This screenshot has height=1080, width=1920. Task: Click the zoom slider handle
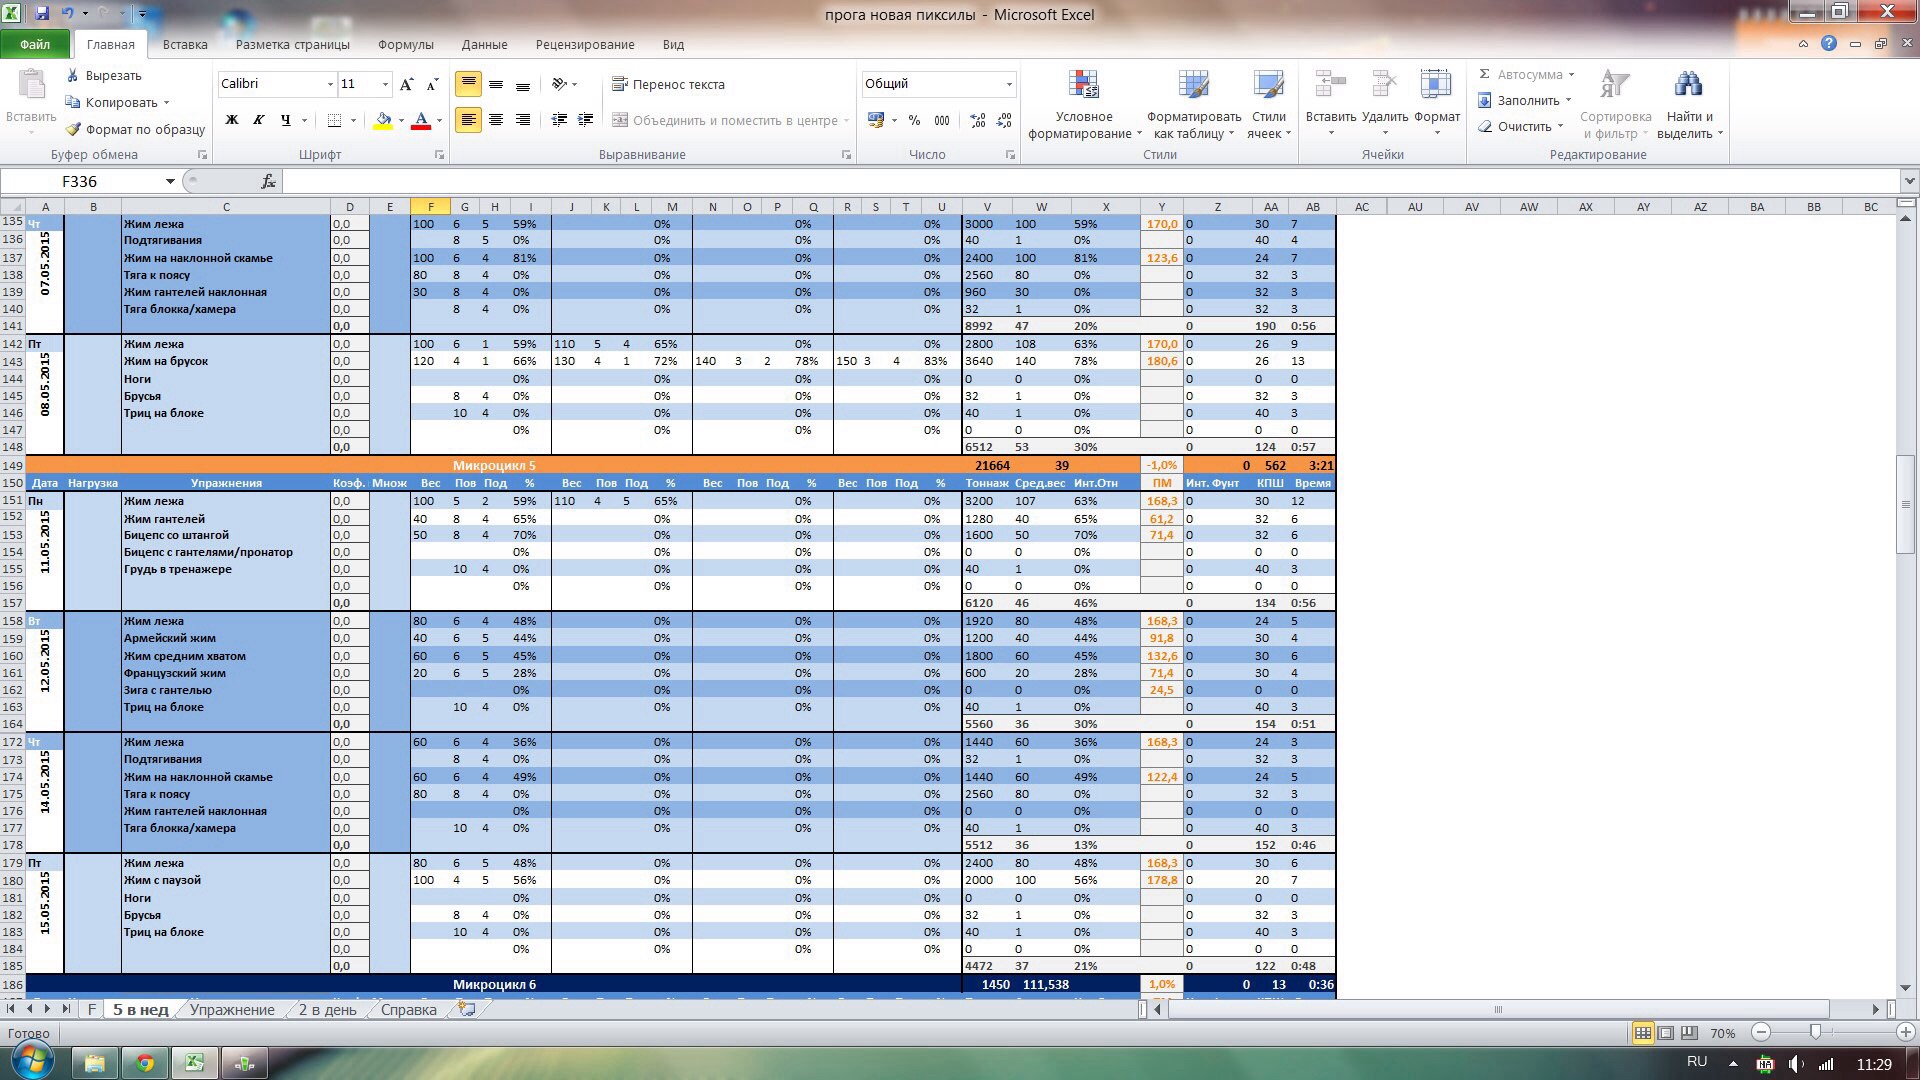click(1815, 1032)
